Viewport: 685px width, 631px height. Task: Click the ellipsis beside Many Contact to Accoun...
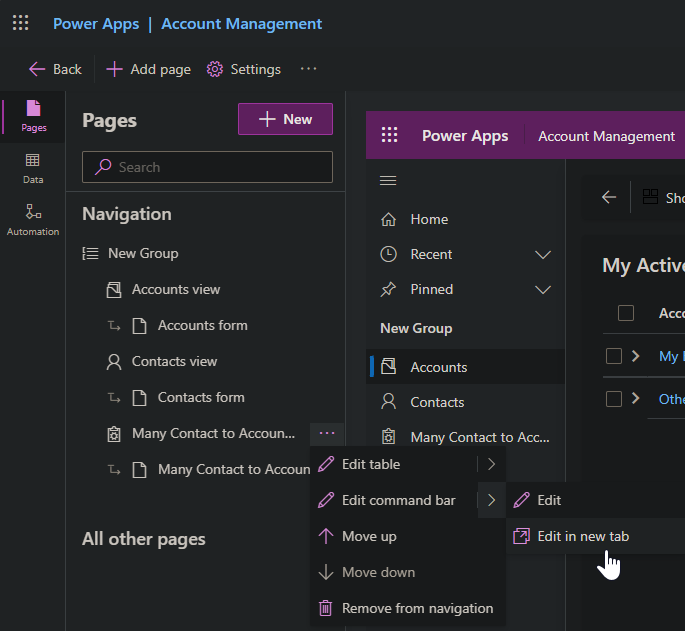(x=327, y=433)
